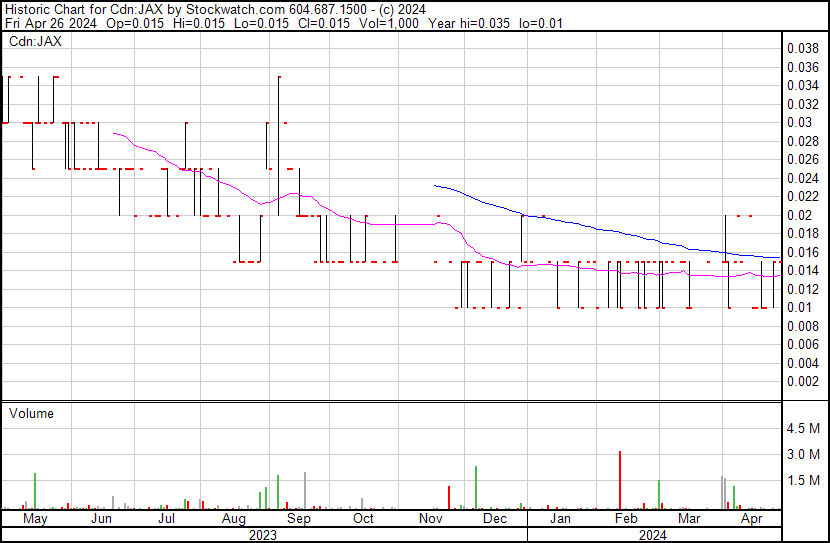Click the Cdn:JAX symbol label inside chart
830x543 pixels.
click(x=34, y=42)
